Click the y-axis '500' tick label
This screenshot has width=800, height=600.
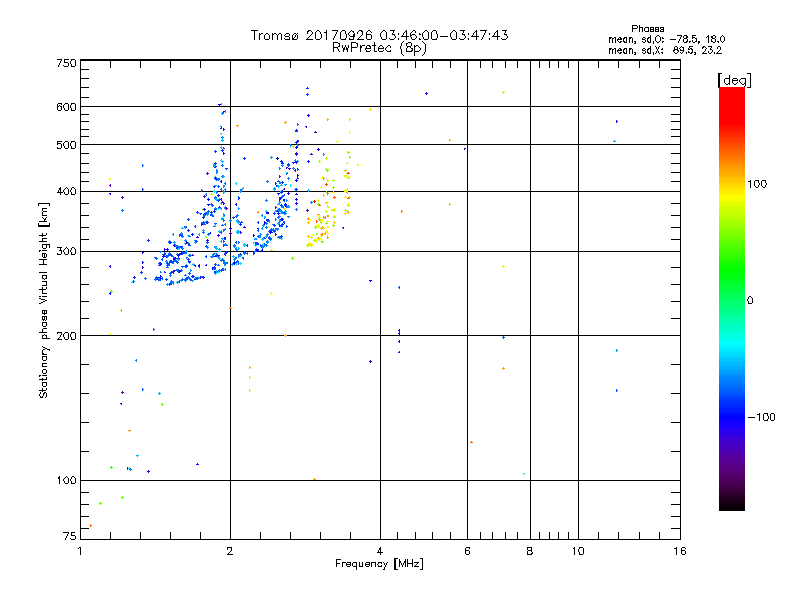(67, 145)
